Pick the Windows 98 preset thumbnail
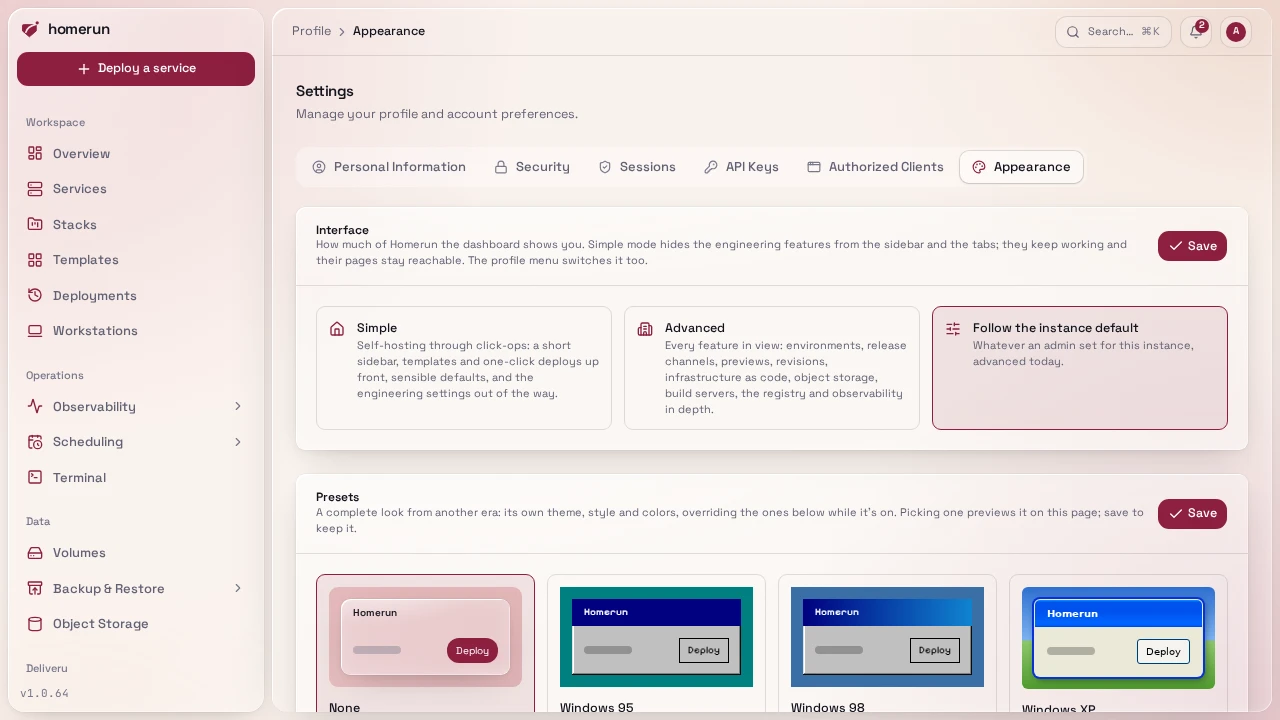This screenshot has height=720, width=1280. (887, 637)
